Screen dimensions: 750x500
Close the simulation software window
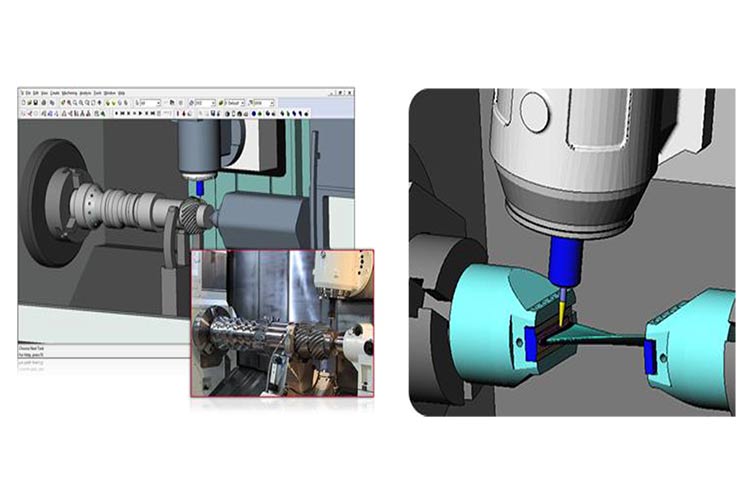click(349, 93)
